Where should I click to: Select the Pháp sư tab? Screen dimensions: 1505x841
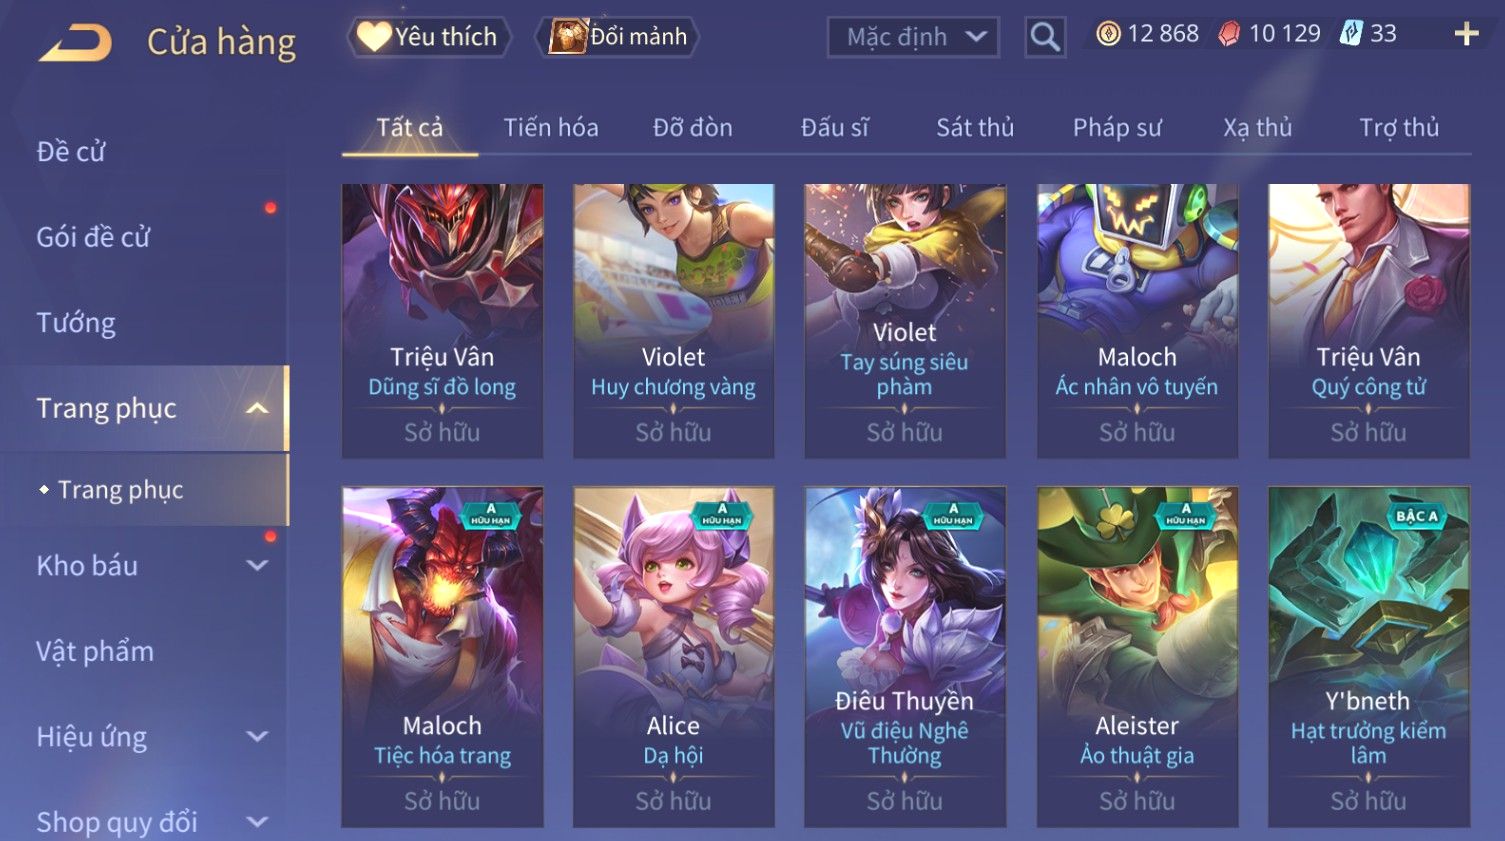click(1117, 128)
